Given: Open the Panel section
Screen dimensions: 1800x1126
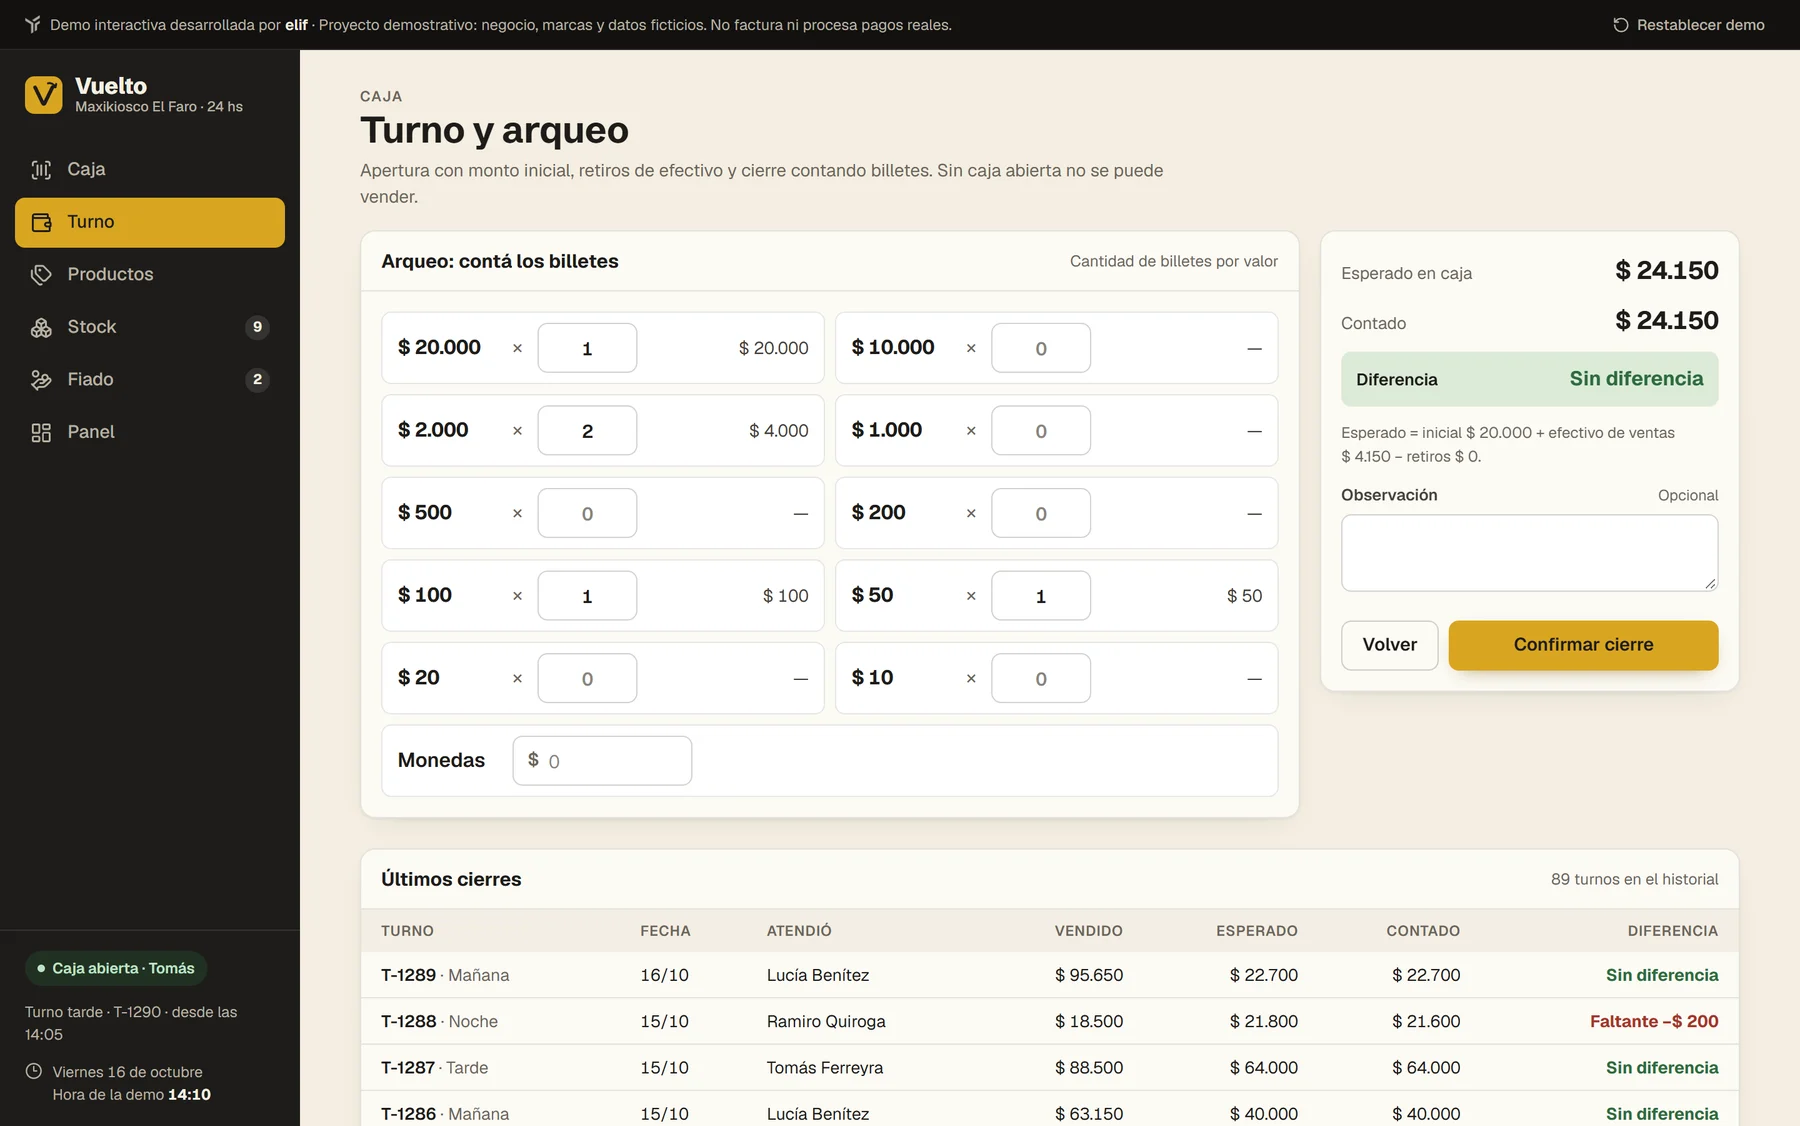Looking at the screenshot, I should click(x=150, y=432).
